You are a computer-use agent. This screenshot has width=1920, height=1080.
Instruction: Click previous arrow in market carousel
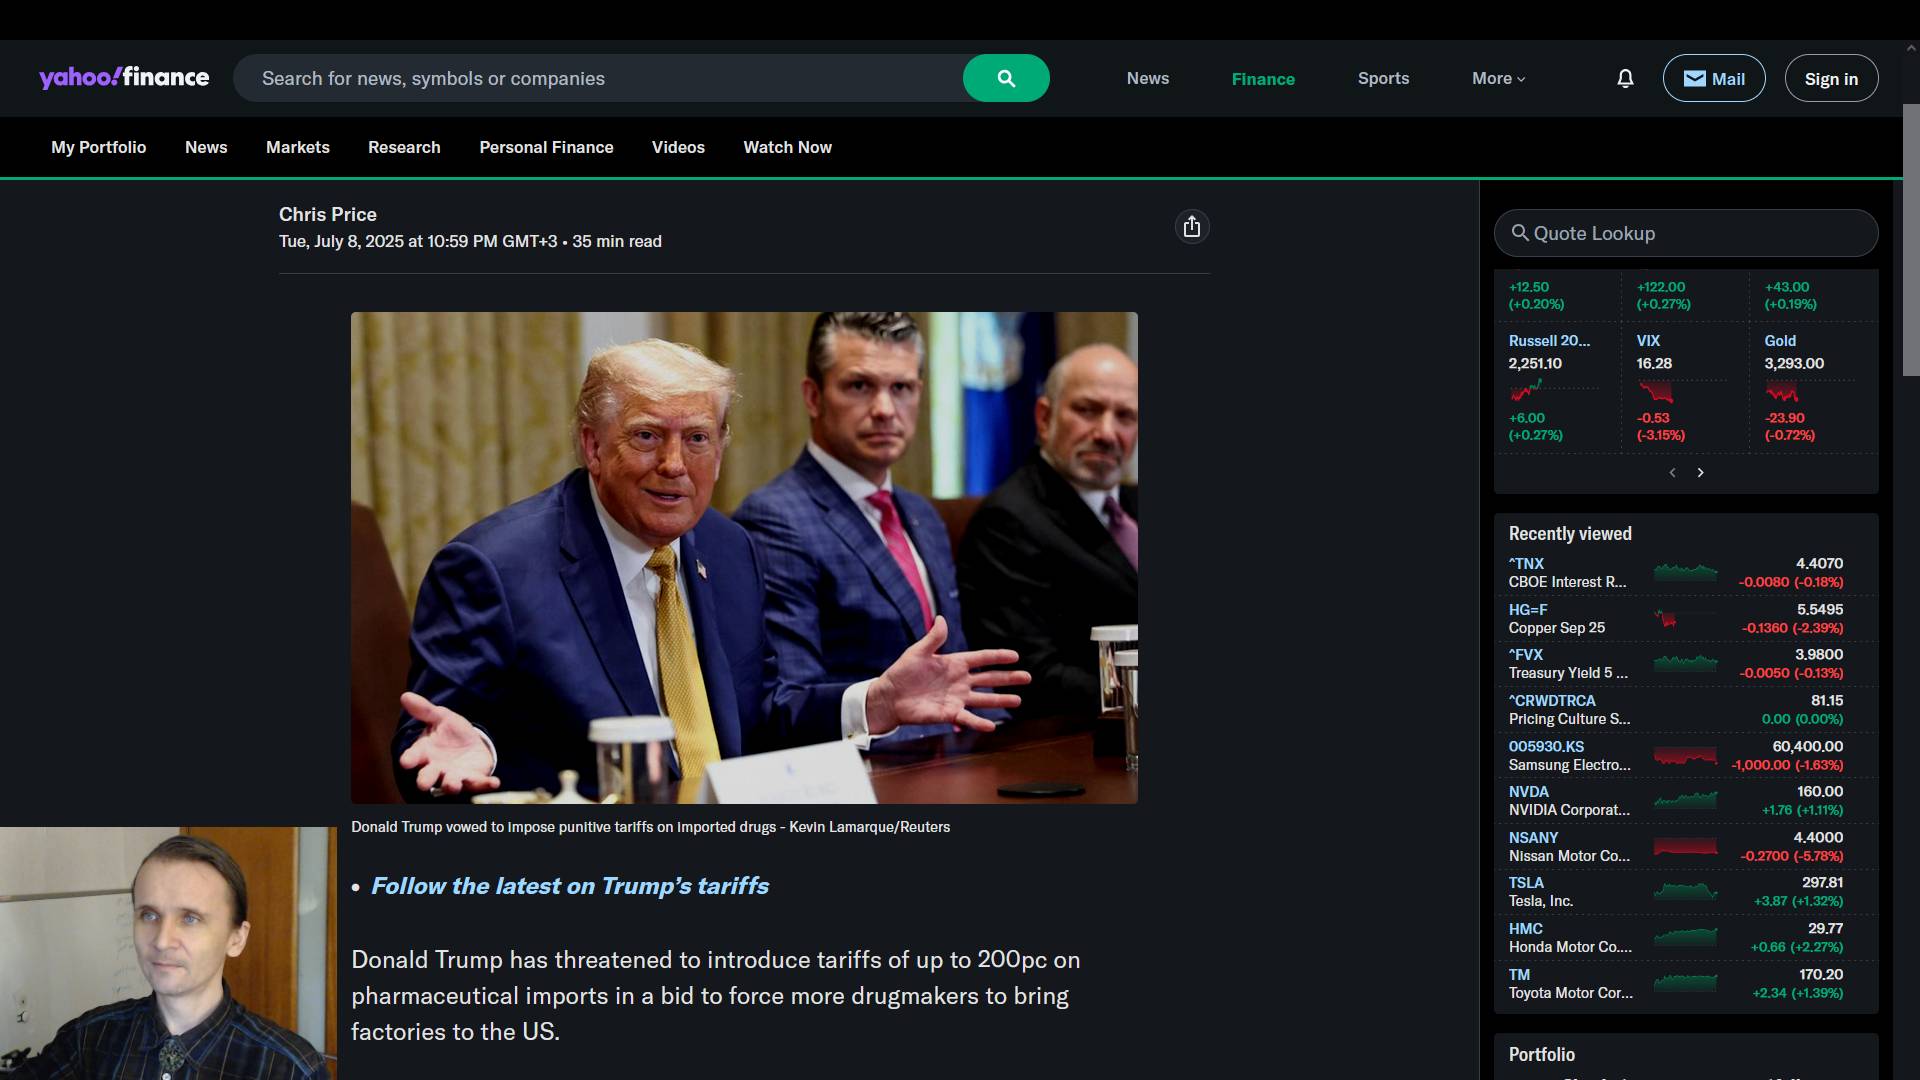(1672, 472)
